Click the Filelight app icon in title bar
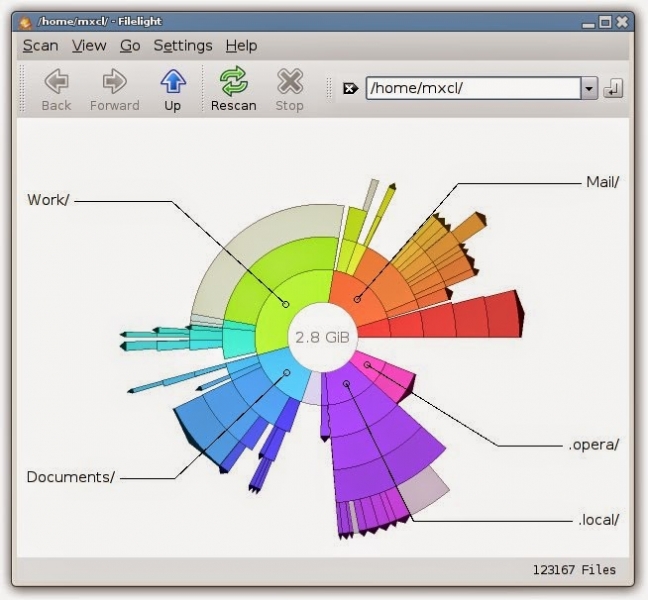648x600 pixels. (x=25, y=22)
